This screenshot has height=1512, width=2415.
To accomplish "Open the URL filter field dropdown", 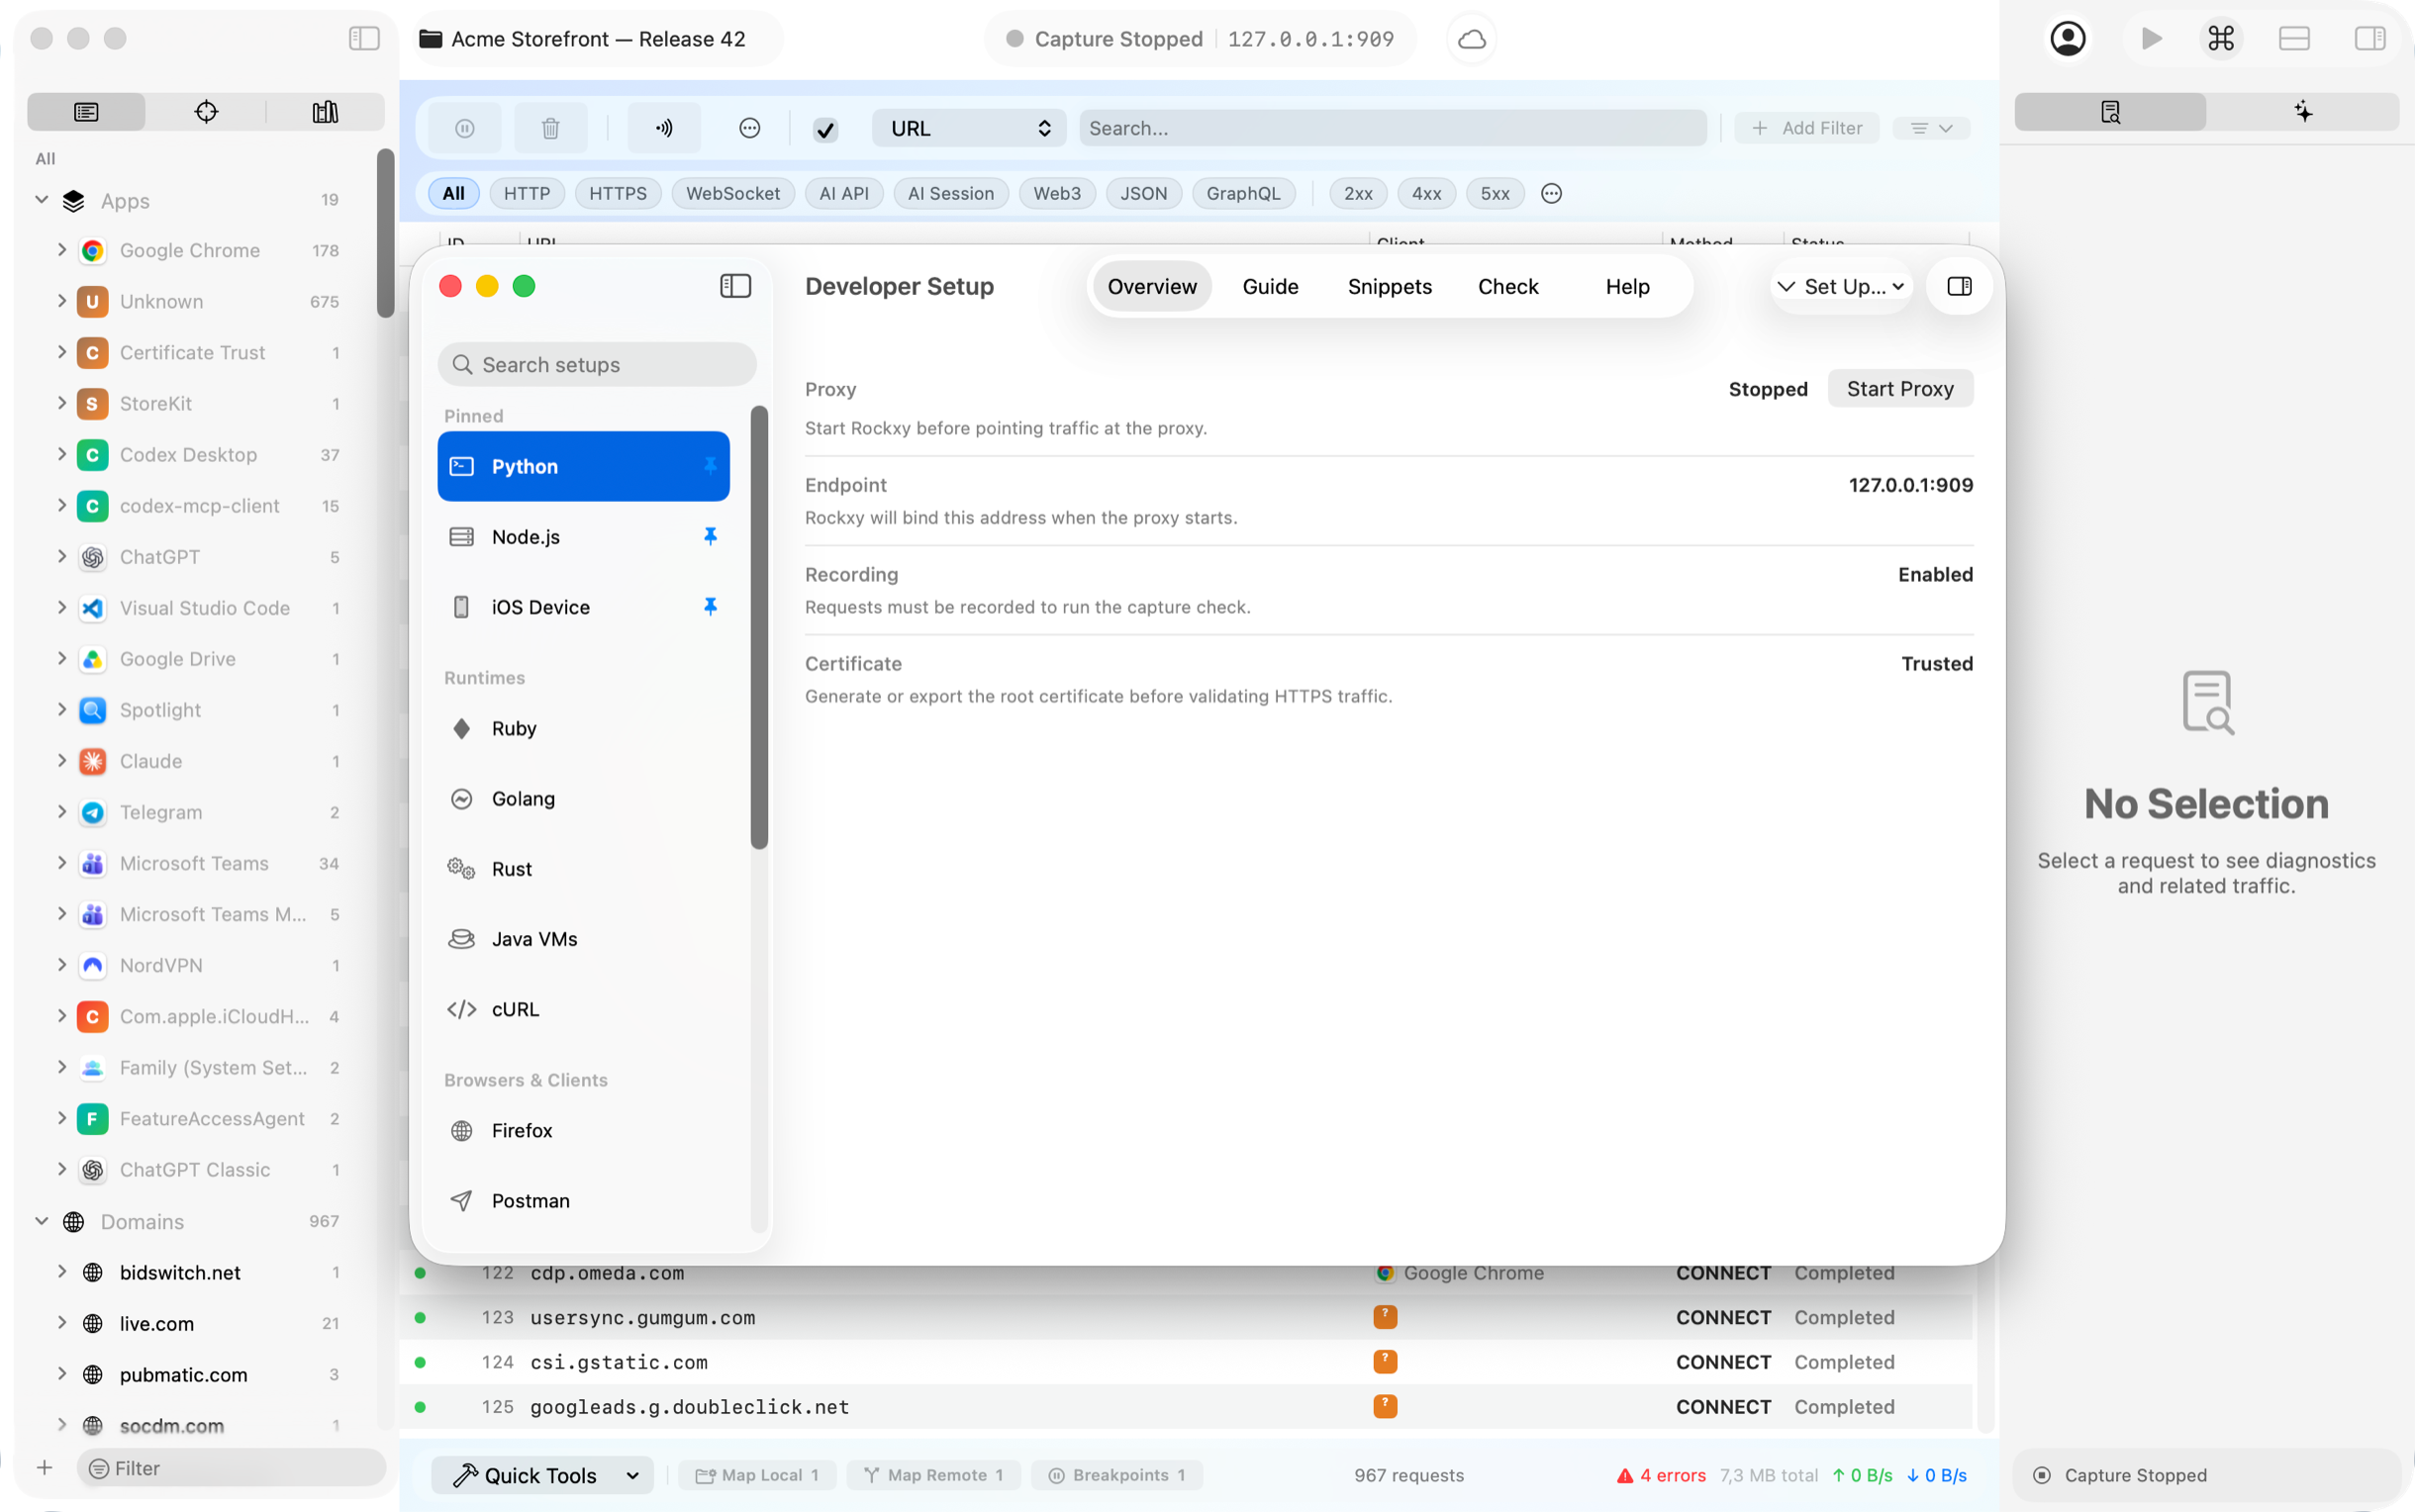I will click(x=968, y=128).
